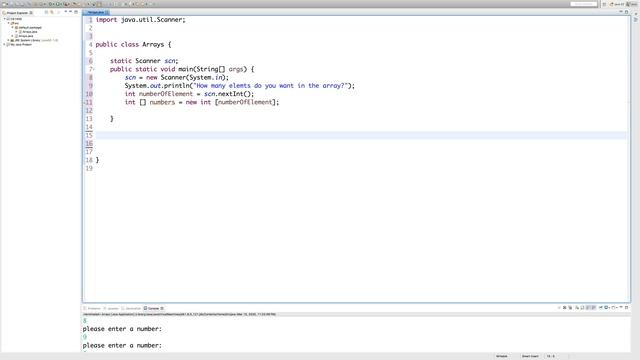Toggle Link with Editor in Project Explorer
The width and height of the screenshot is (640, 360).
51,12
